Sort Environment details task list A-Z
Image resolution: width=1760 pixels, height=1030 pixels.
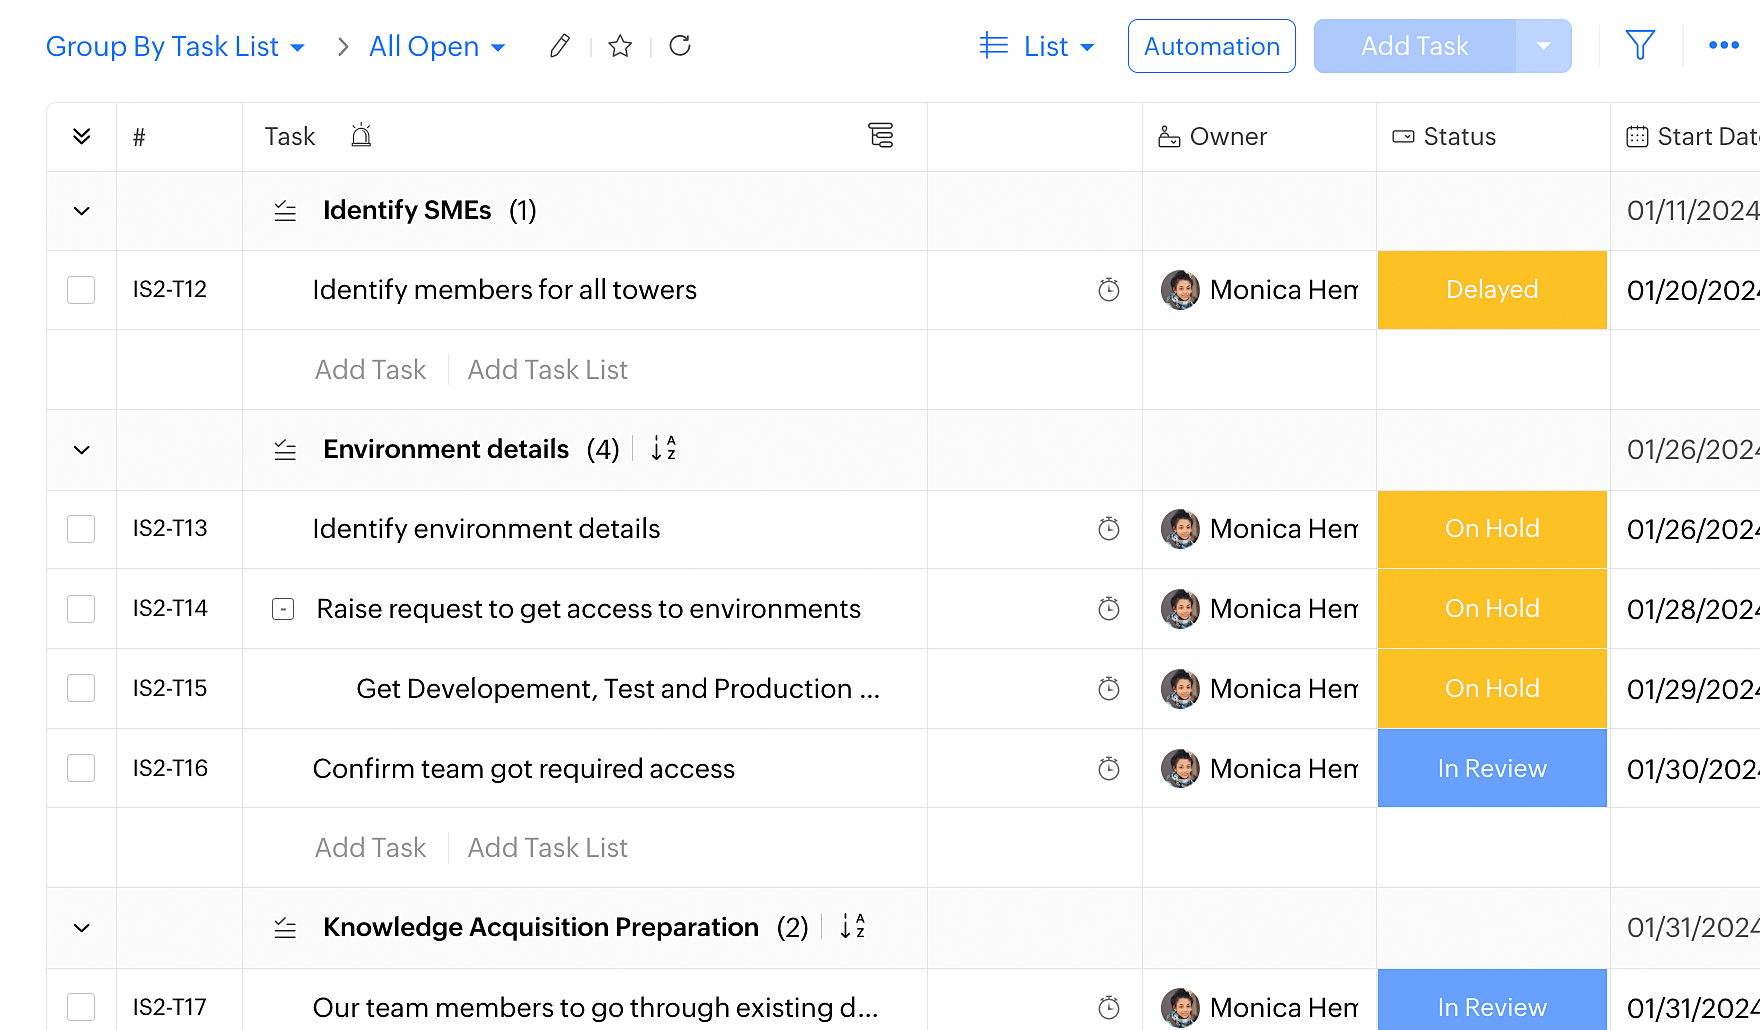[x=663, y=449]
